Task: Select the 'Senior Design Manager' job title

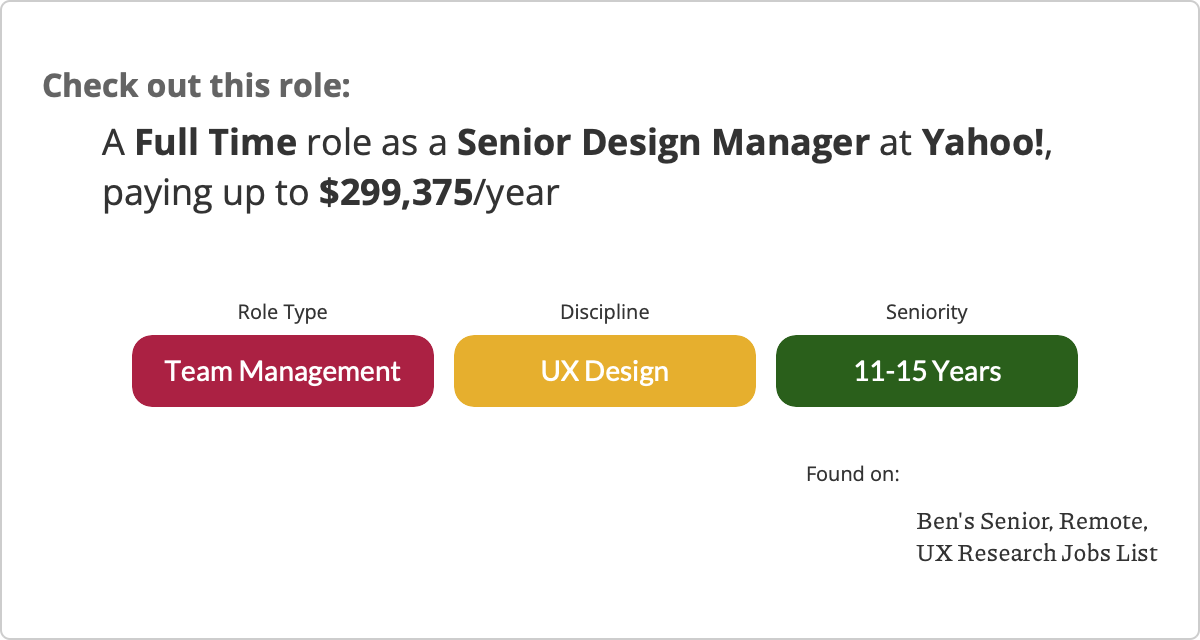Action: coord(663,143)
